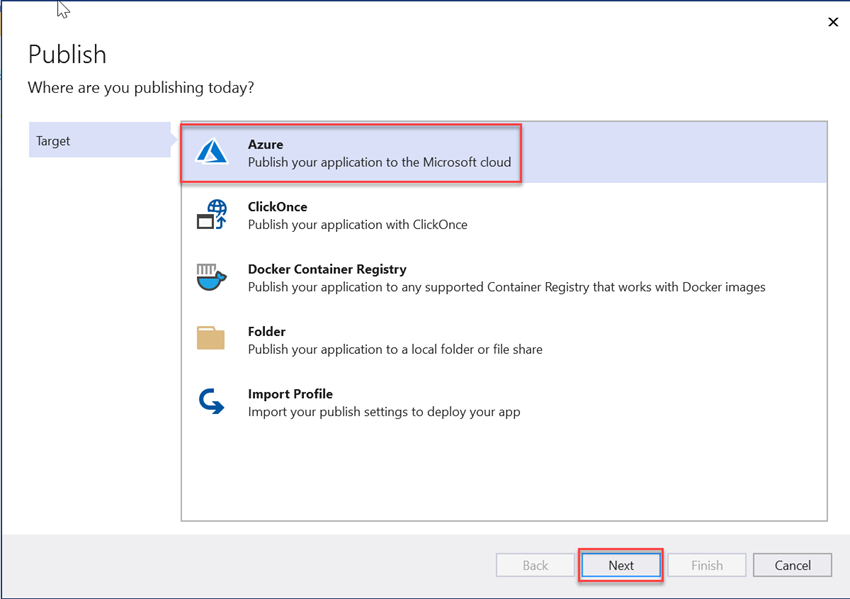Click the Finish button

pyautogui.click(x=706, y=564)
